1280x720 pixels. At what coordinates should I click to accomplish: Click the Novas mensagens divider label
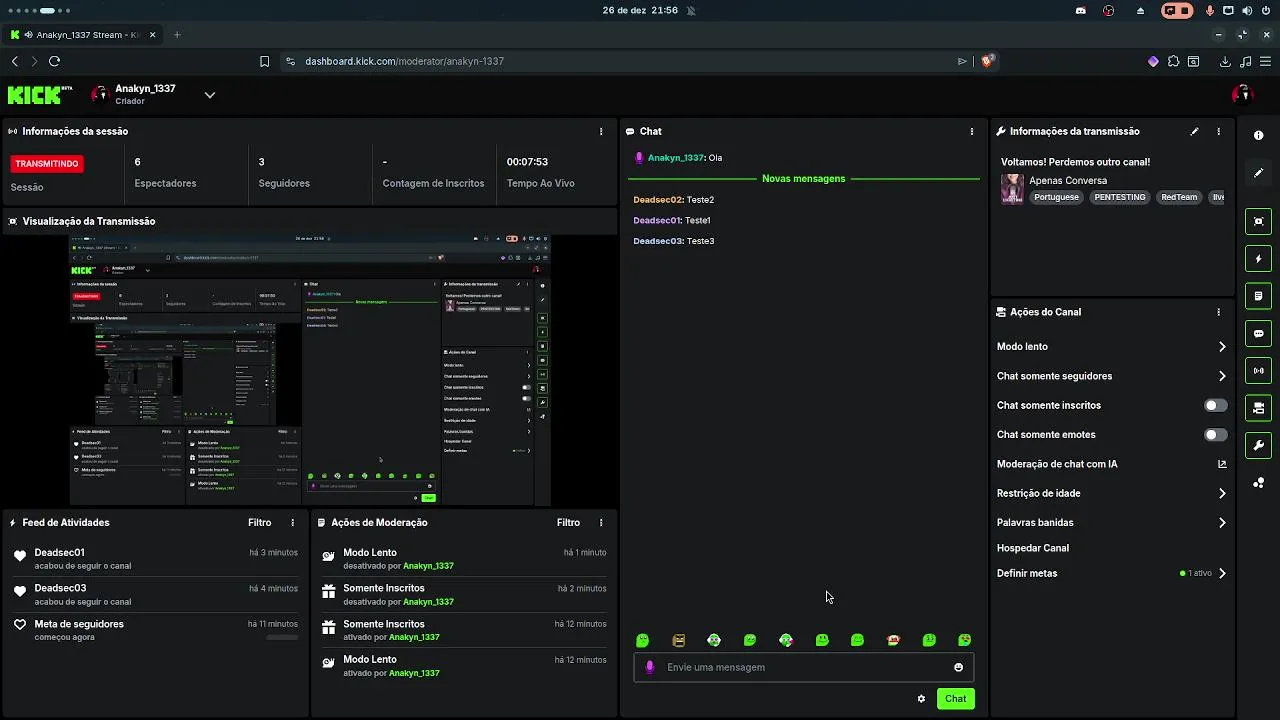tap(803, 179)
